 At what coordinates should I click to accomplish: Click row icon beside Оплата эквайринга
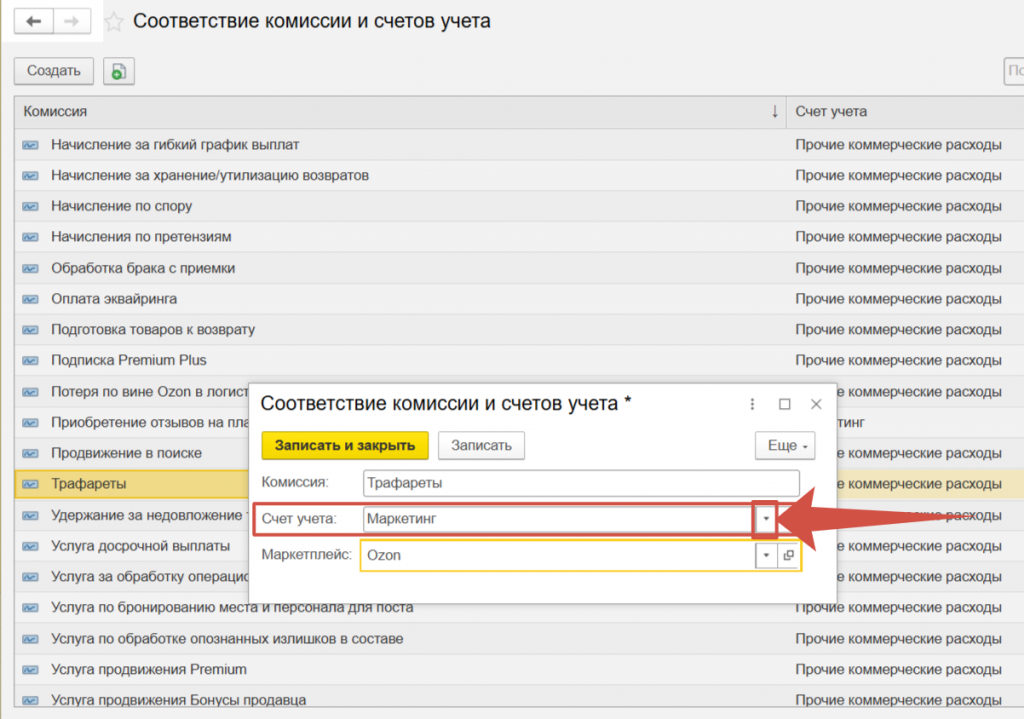(29, 299)
